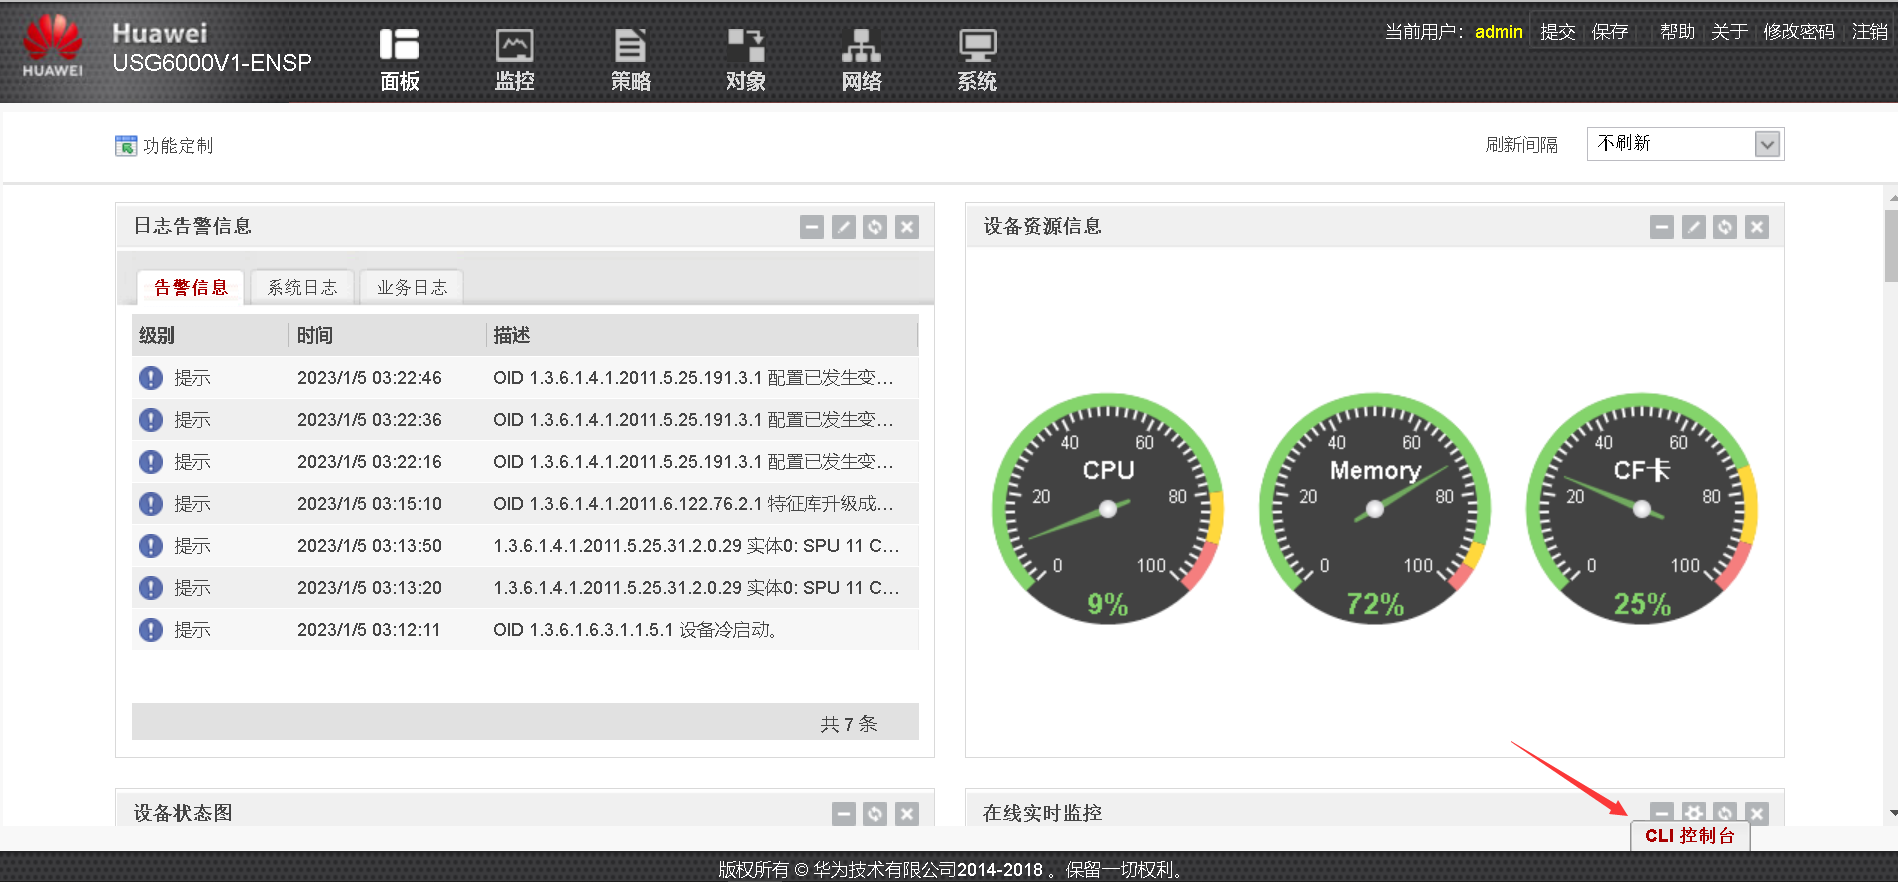
Task: Click the admin username
Action: [1498, 32]
